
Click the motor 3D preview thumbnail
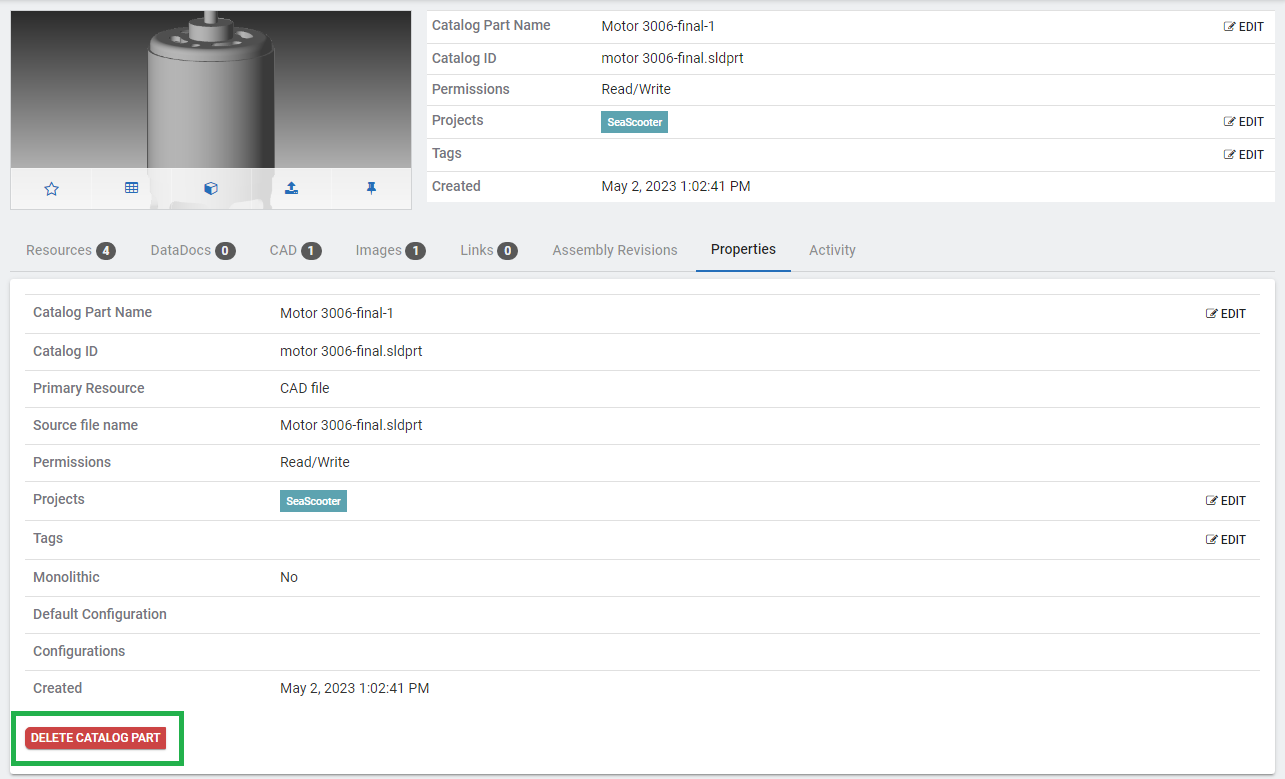[x=211, y=90]
